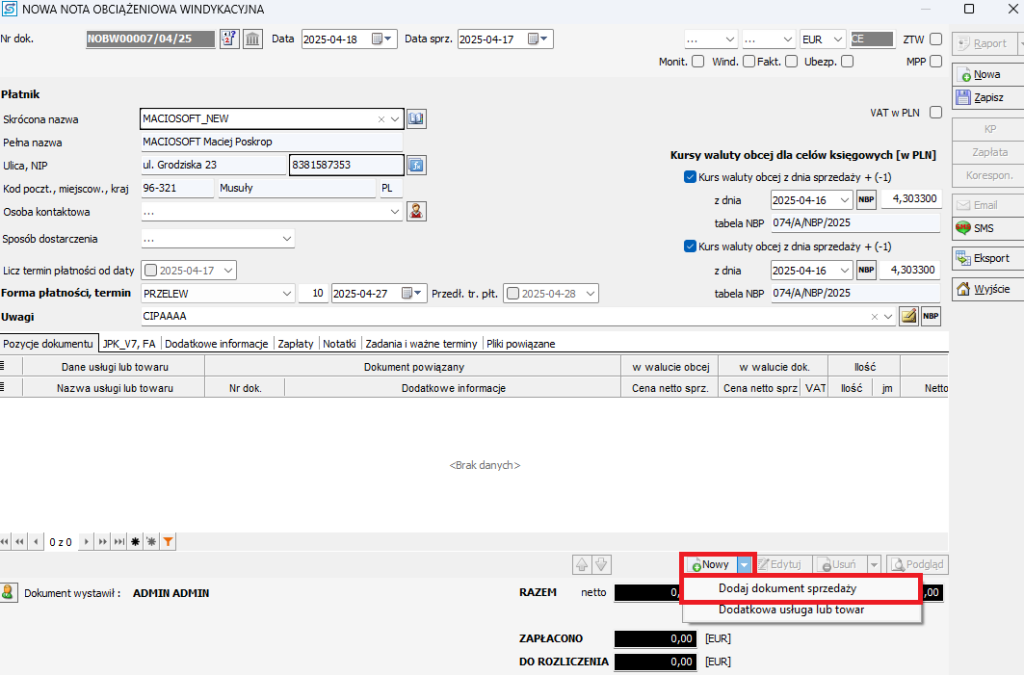Move position up with the arrow-up icon
Viewport: 1024px width, 675px height.
581,564
